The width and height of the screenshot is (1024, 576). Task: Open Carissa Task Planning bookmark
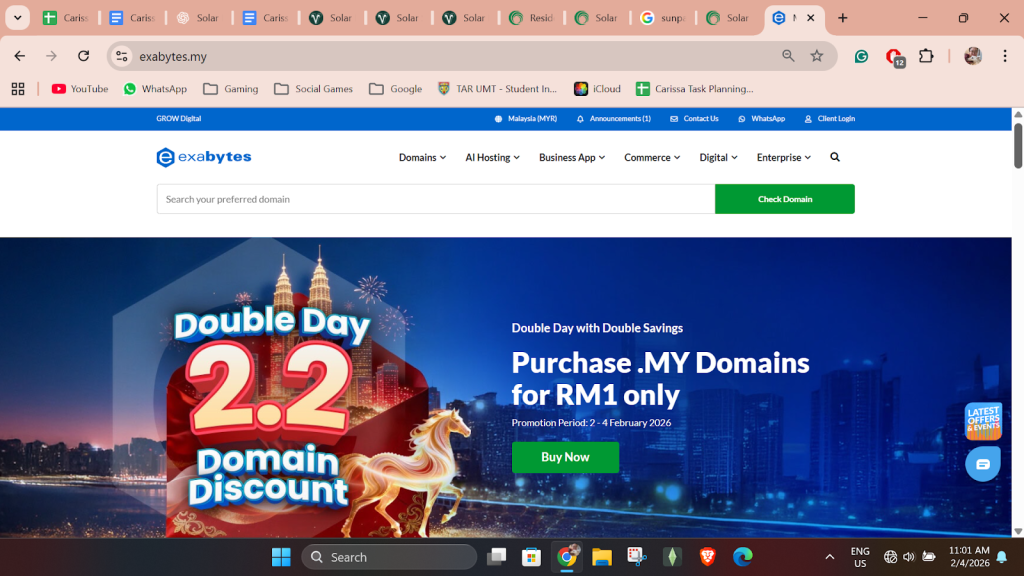pos(694,89)
